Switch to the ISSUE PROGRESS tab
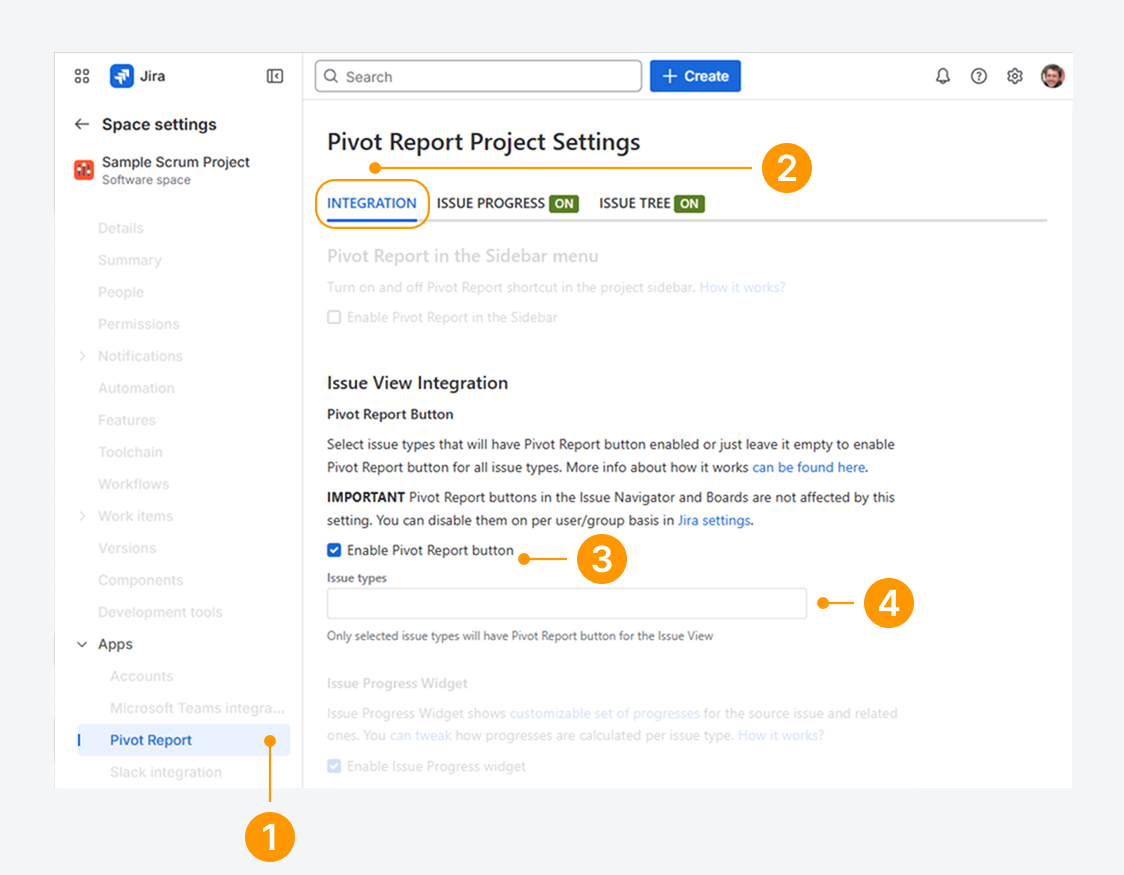Screen dimensions: 1124x875 pyautogui.click(x=508, y=204)
